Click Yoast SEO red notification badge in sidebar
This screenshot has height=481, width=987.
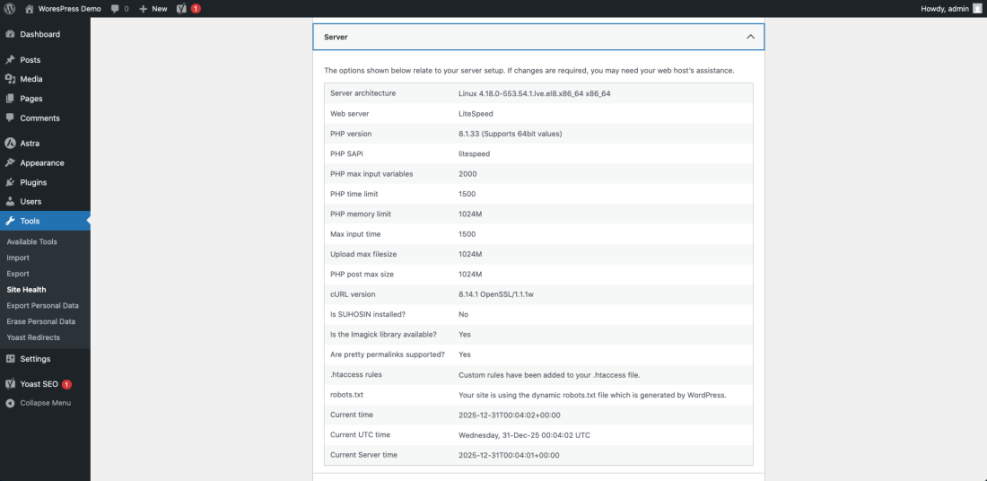(67, 384)
